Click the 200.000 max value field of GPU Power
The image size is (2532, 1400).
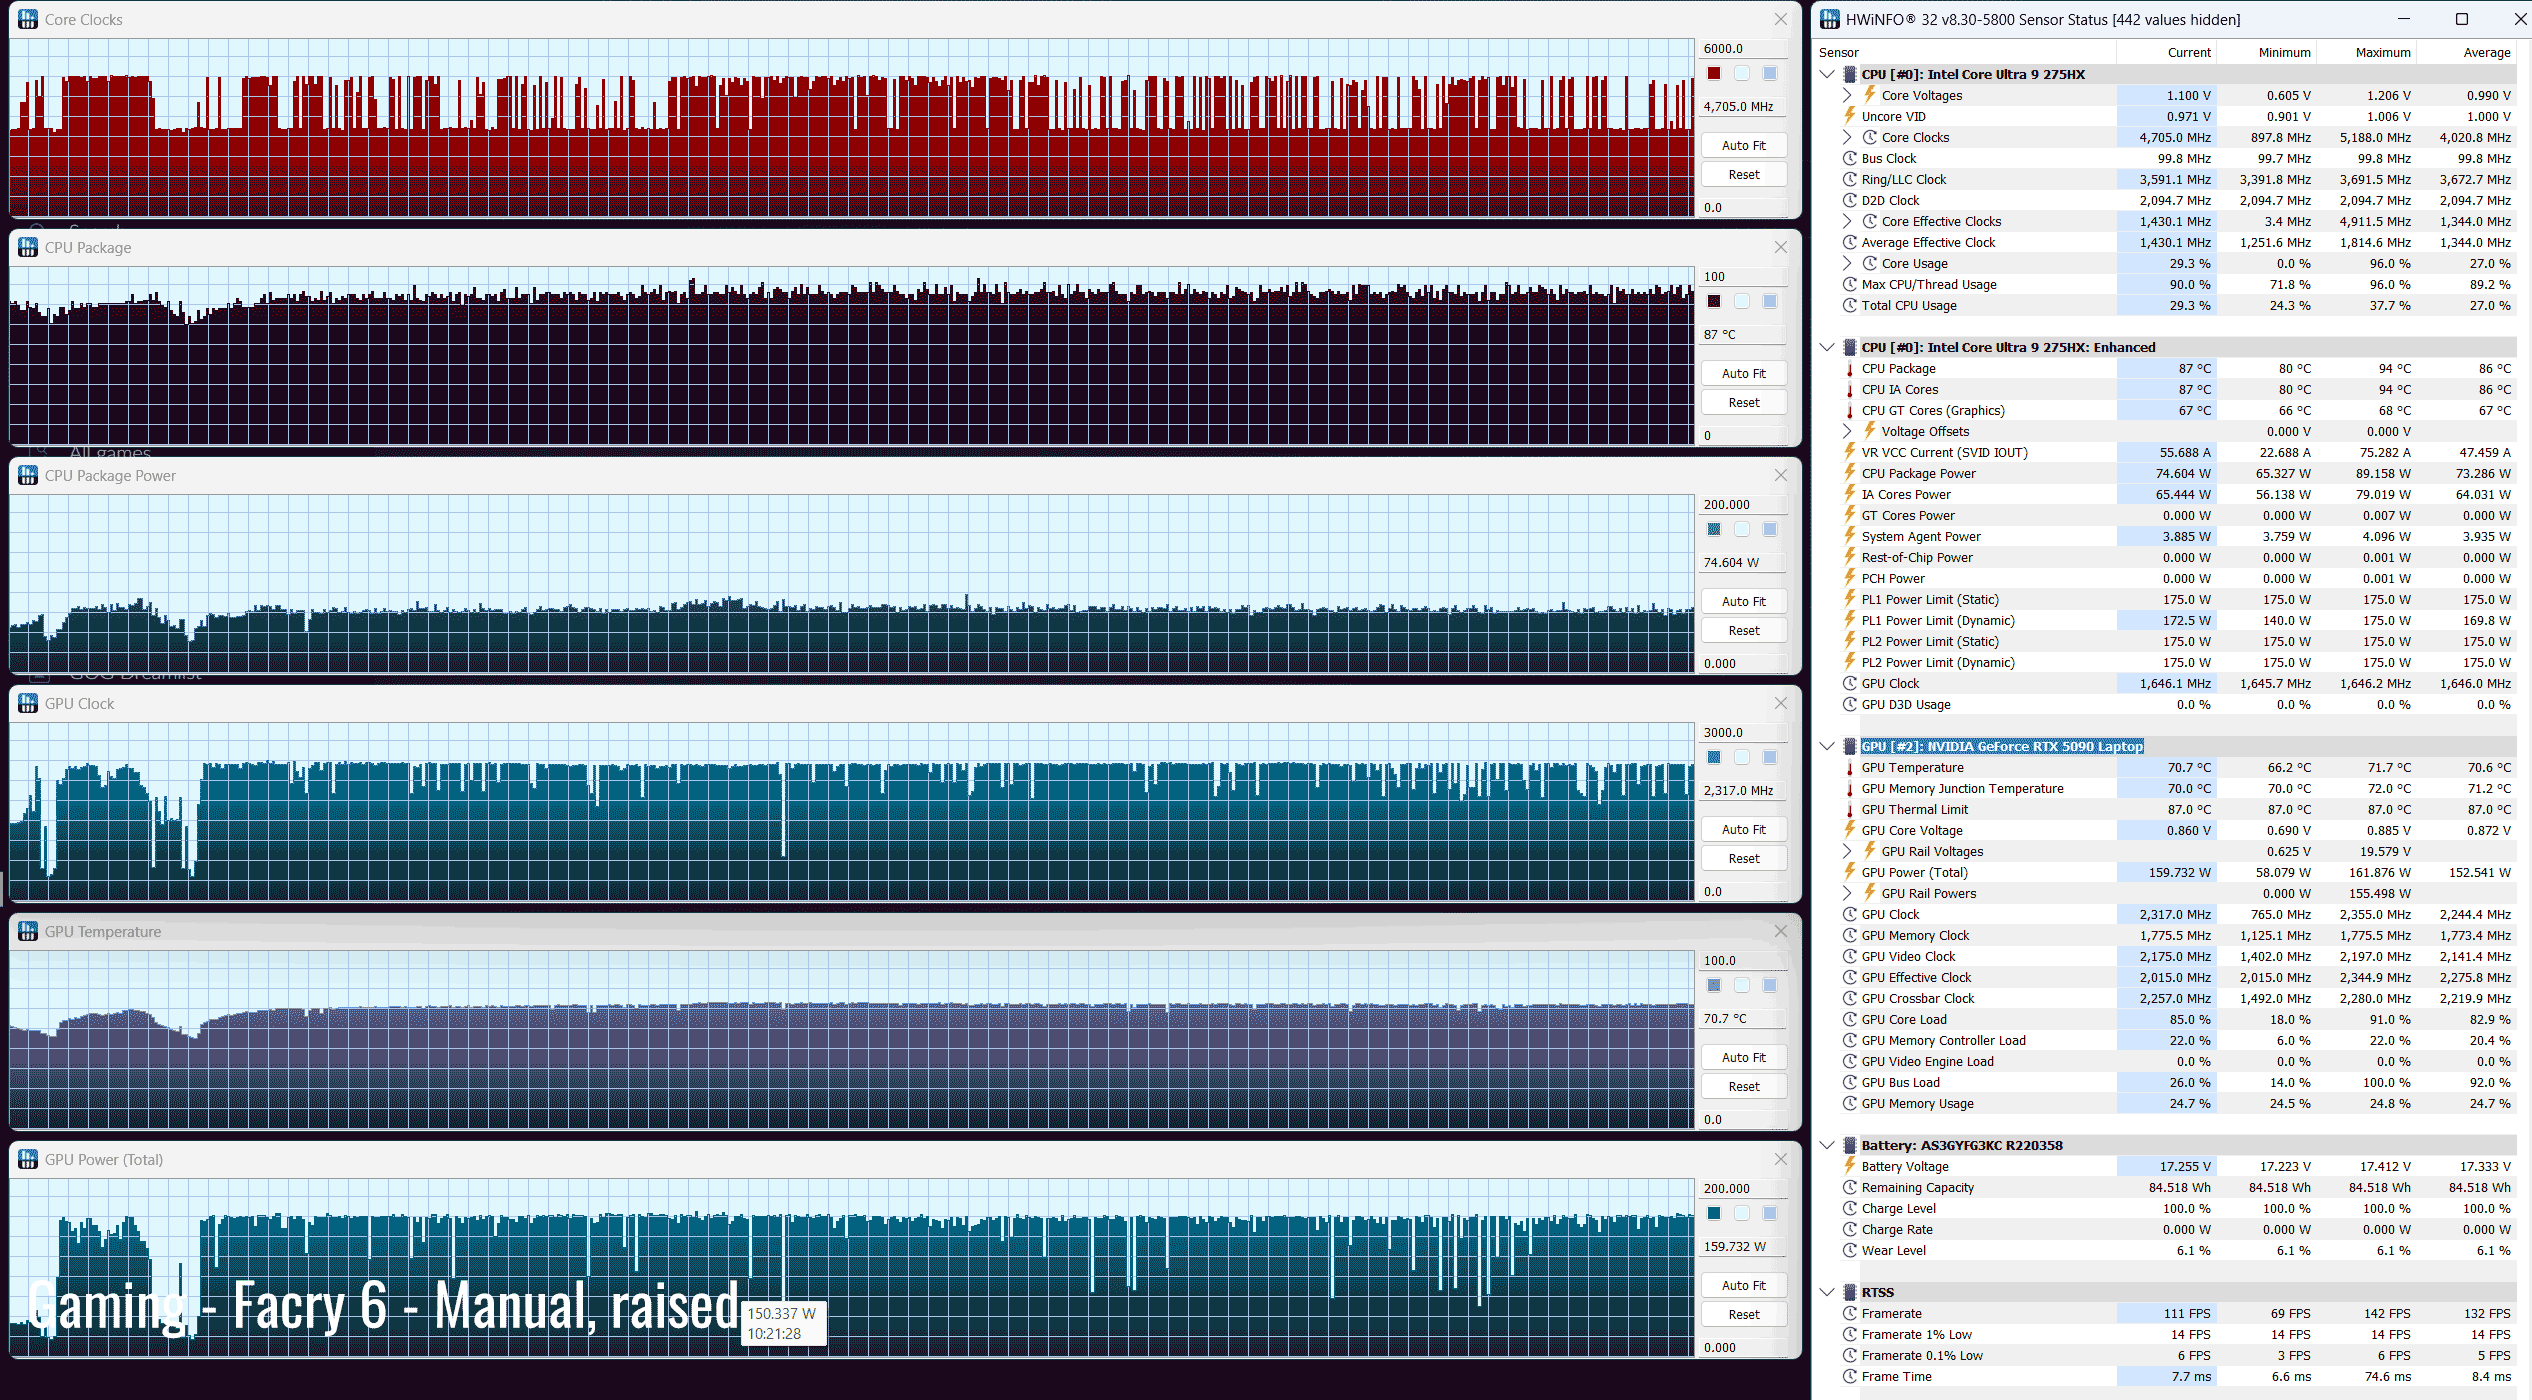1742,1188
